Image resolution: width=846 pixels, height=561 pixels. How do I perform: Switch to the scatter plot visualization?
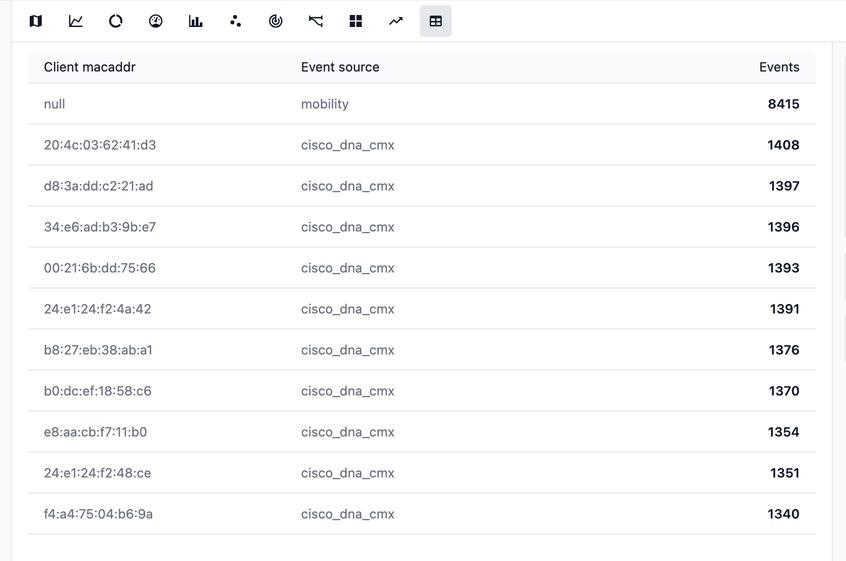[x=236, y=21]
